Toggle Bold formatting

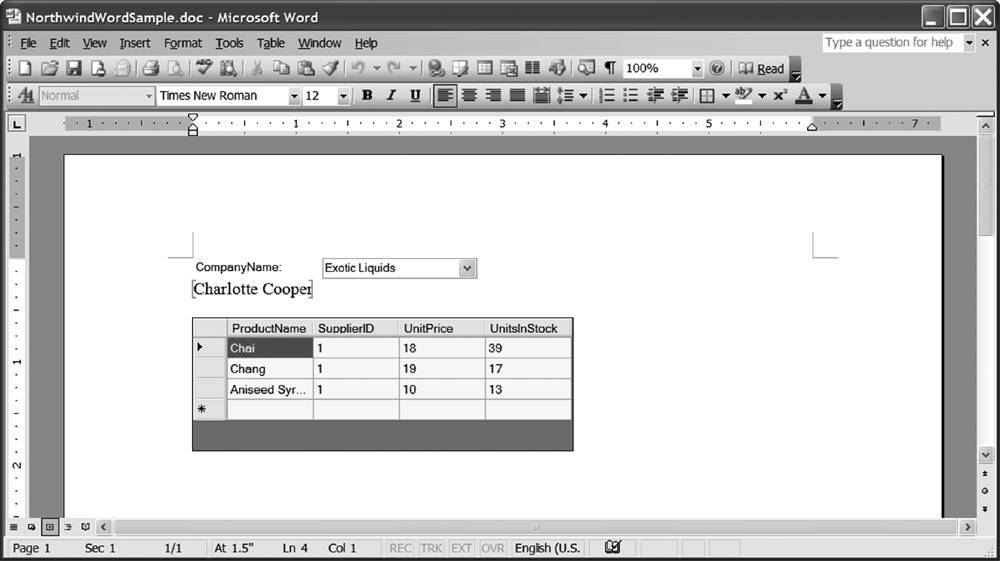tap(367, 96)
